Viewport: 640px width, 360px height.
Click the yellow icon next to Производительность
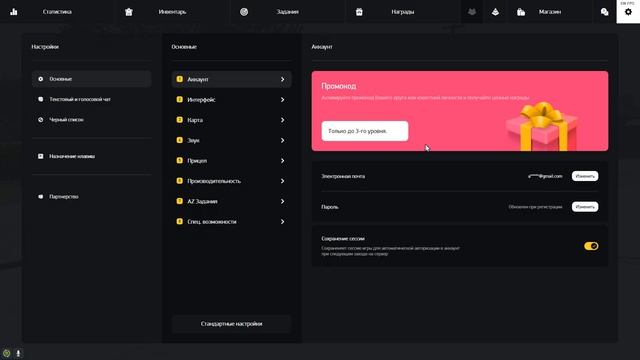180,180
